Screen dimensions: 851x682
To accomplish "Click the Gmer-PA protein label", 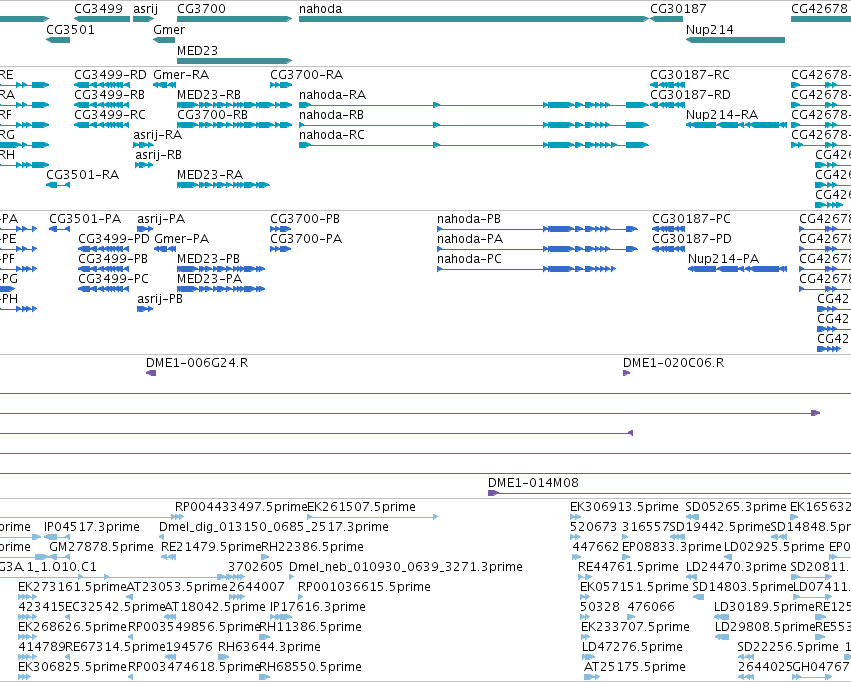I will 181,239.
